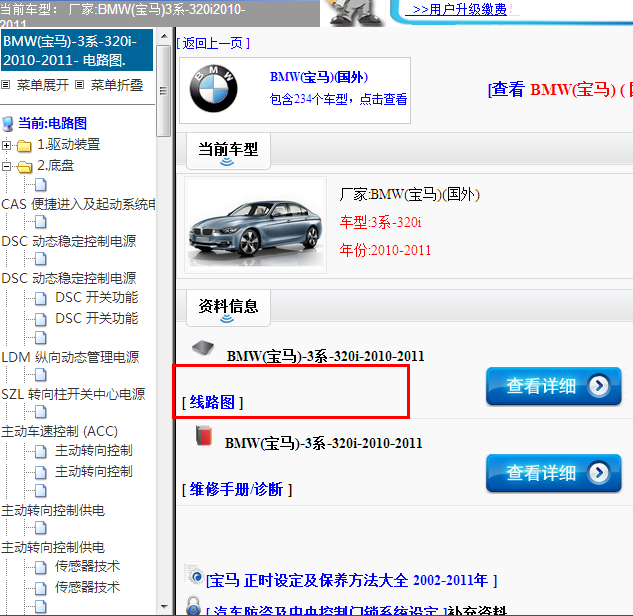This screenshot has height=616, width=633.
Task: Select the first 主动转向控制供电 item
Action: [53, 511]
